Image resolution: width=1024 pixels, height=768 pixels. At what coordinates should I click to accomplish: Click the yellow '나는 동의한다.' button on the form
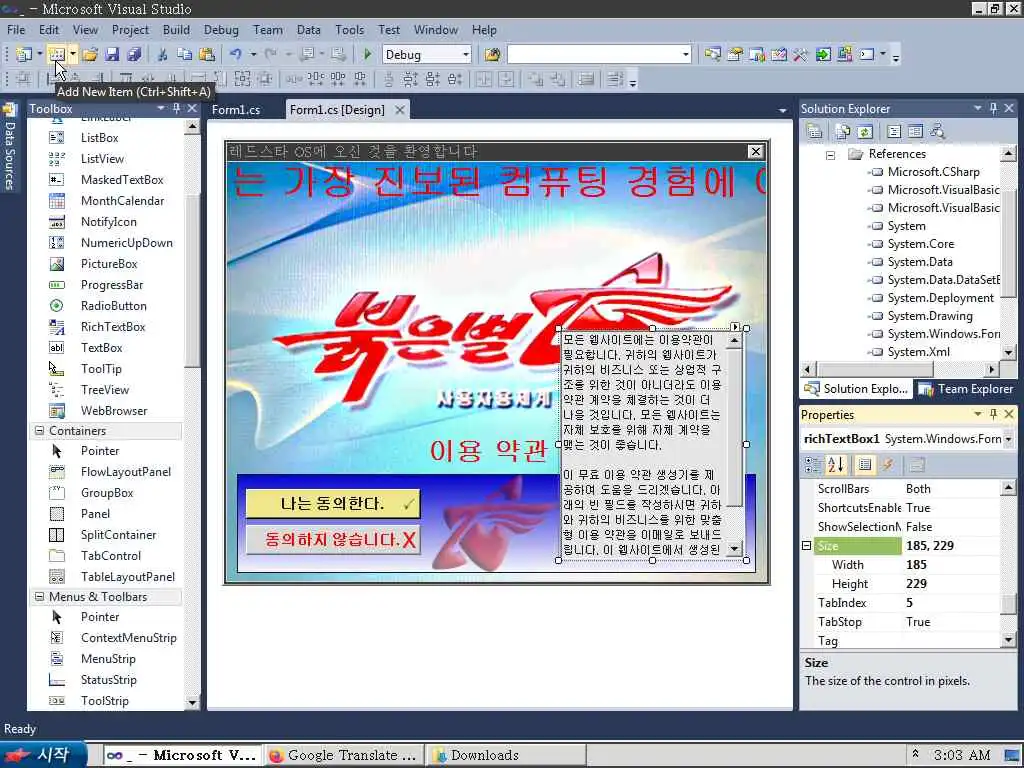coord(333,504)
